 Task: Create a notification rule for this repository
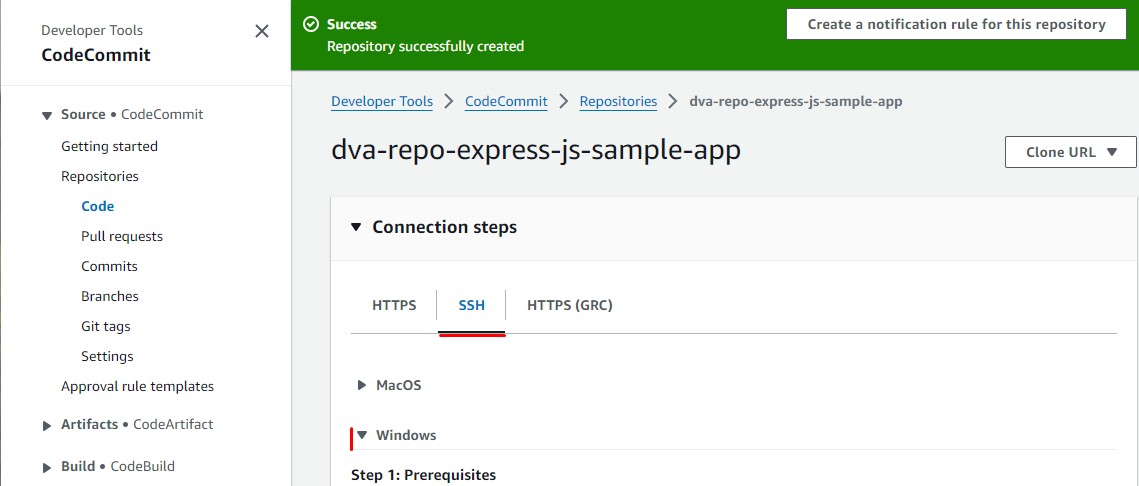tap(957, 24)
